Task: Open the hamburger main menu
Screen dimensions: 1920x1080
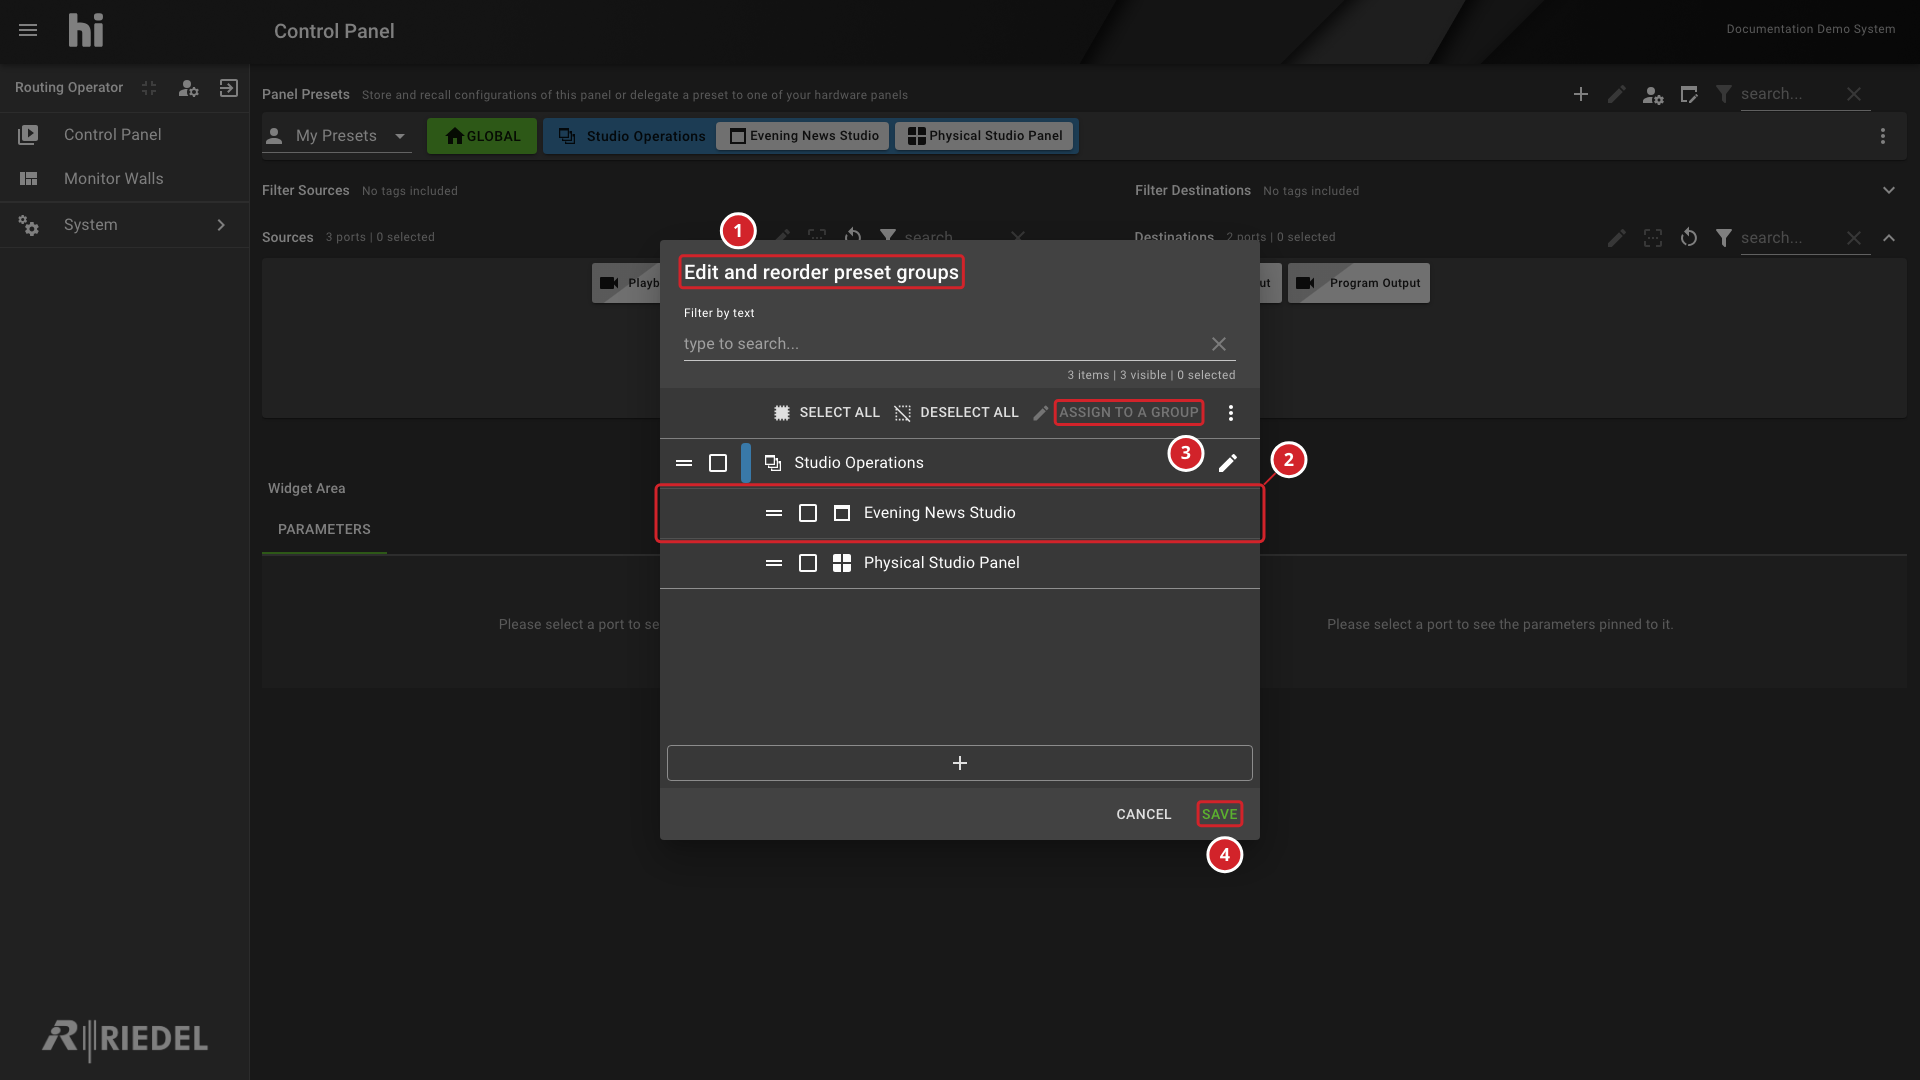Action: [x=28, y=30]
